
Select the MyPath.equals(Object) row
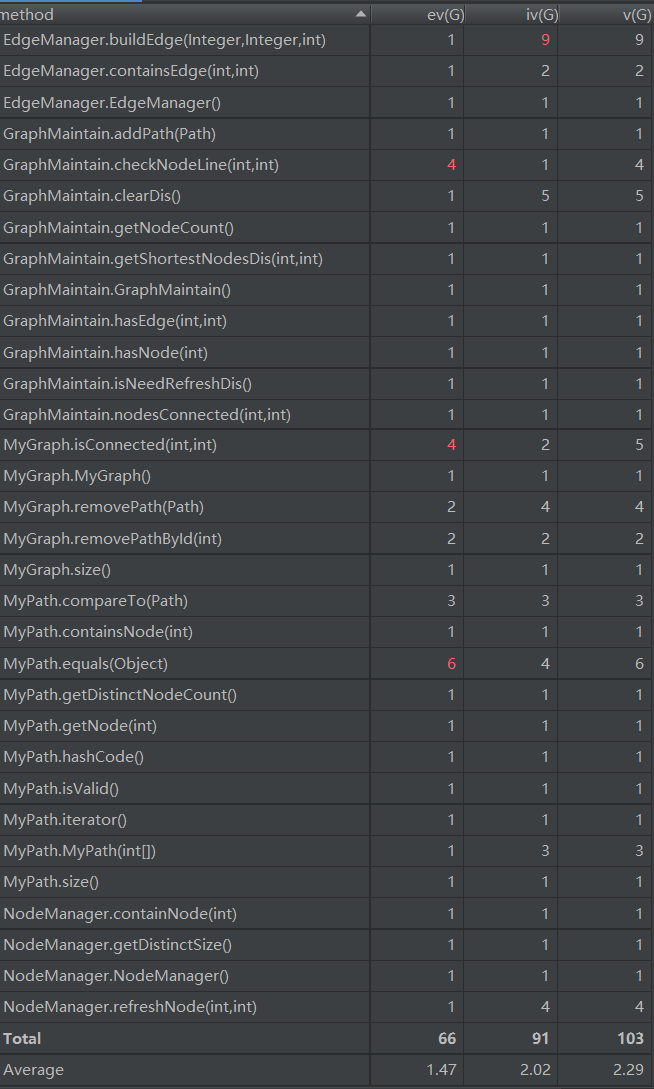tap(327, 663)
